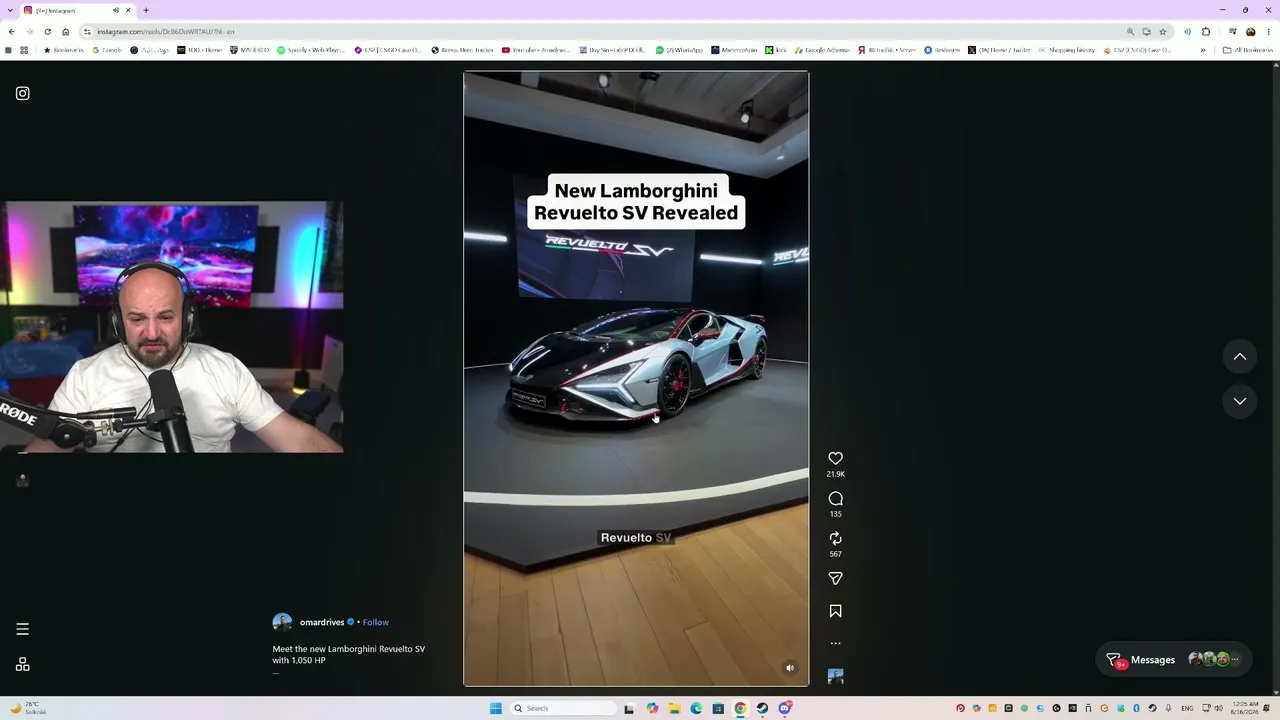Viewport: 1280px width, 720px height.
Task: Open the browser home page
Action: point(66,32)
